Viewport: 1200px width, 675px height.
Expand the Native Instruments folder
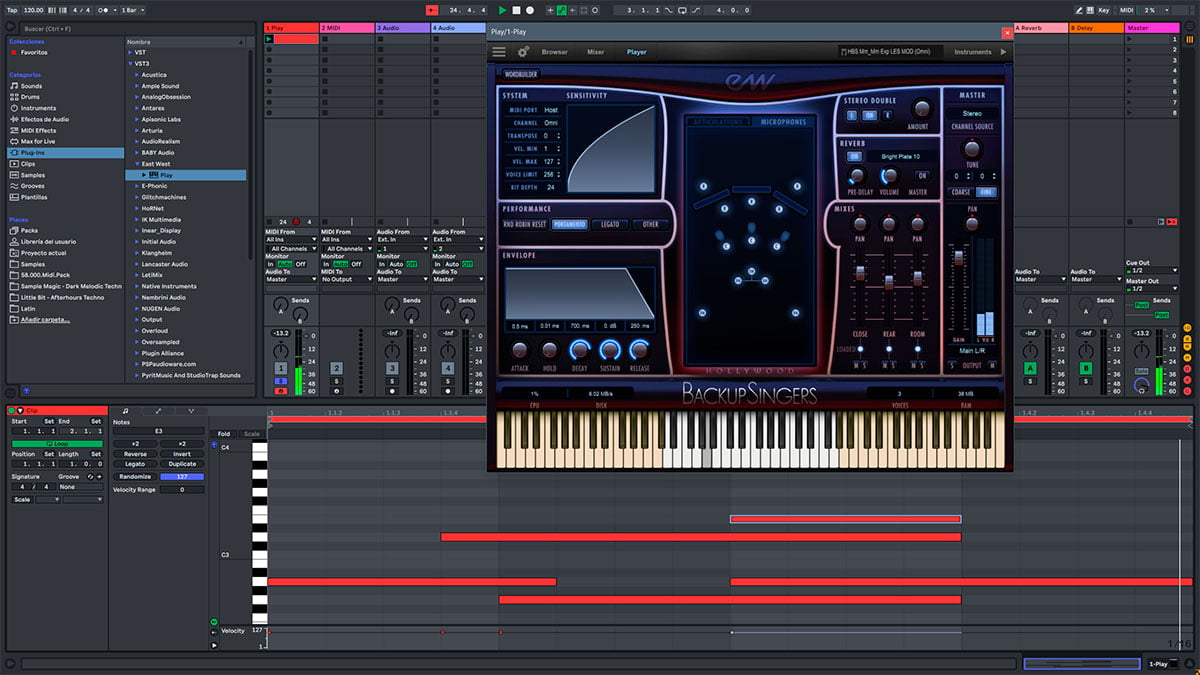136,286
